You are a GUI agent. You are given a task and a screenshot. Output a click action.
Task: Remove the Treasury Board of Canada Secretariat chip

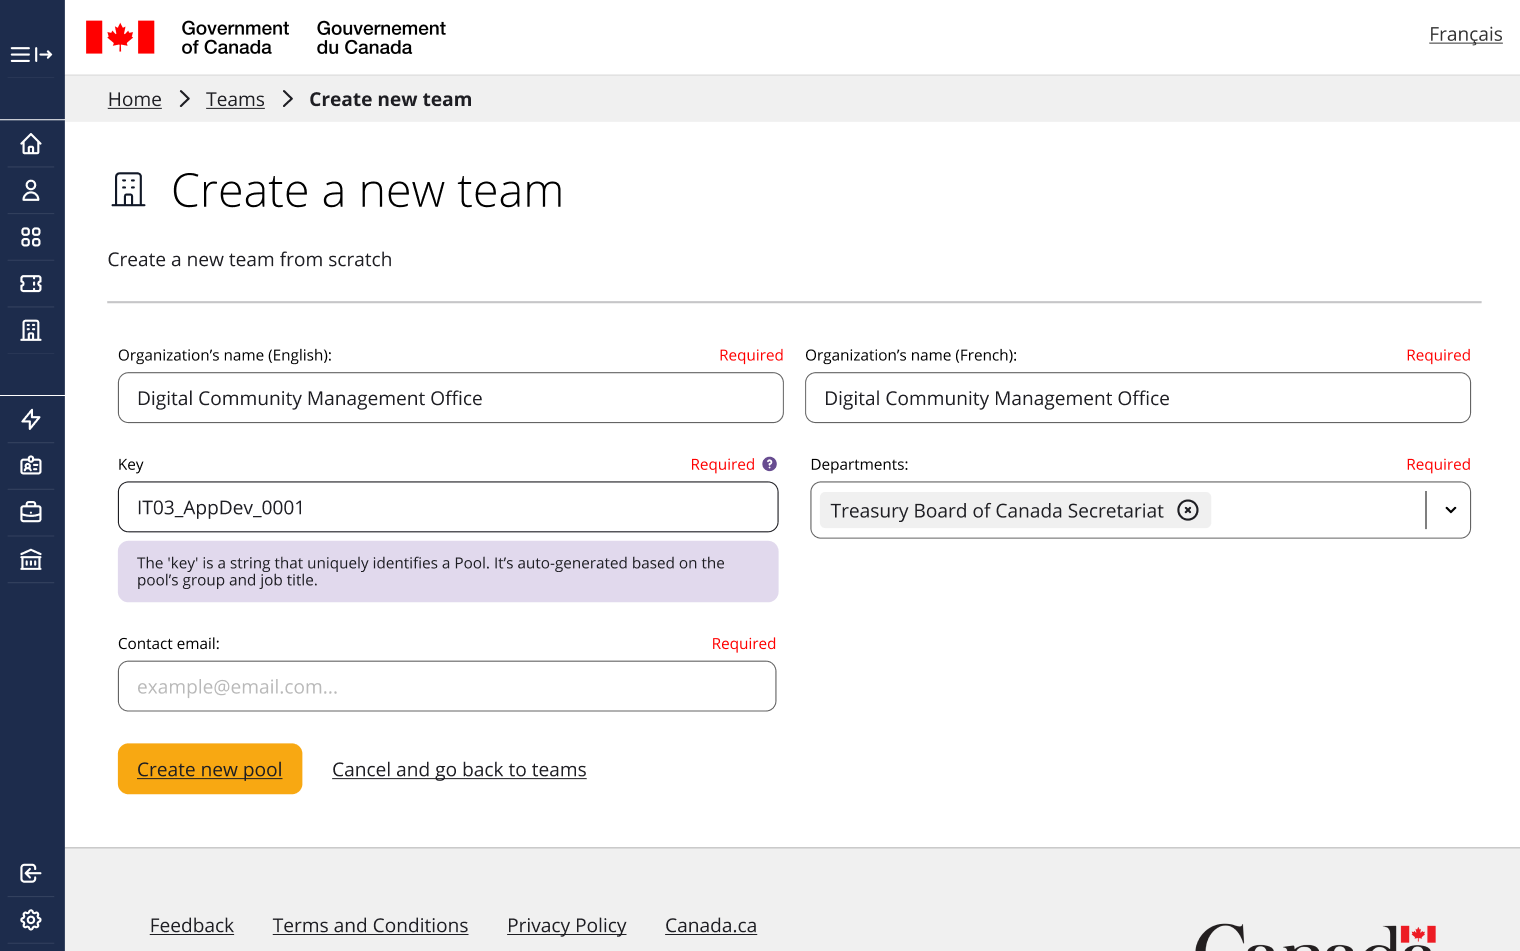pyautogui.click(x=1188, y=510)
